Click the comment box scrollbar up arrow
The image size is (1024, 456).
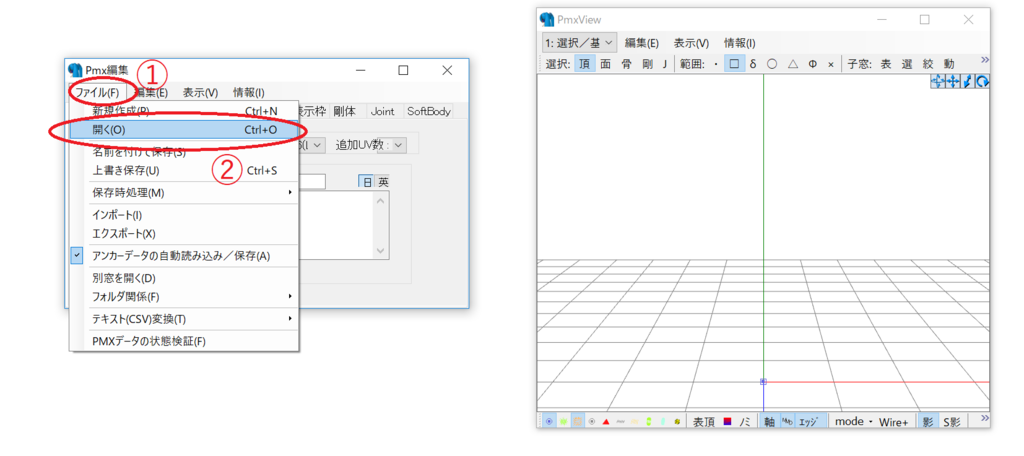click(381, 200)
